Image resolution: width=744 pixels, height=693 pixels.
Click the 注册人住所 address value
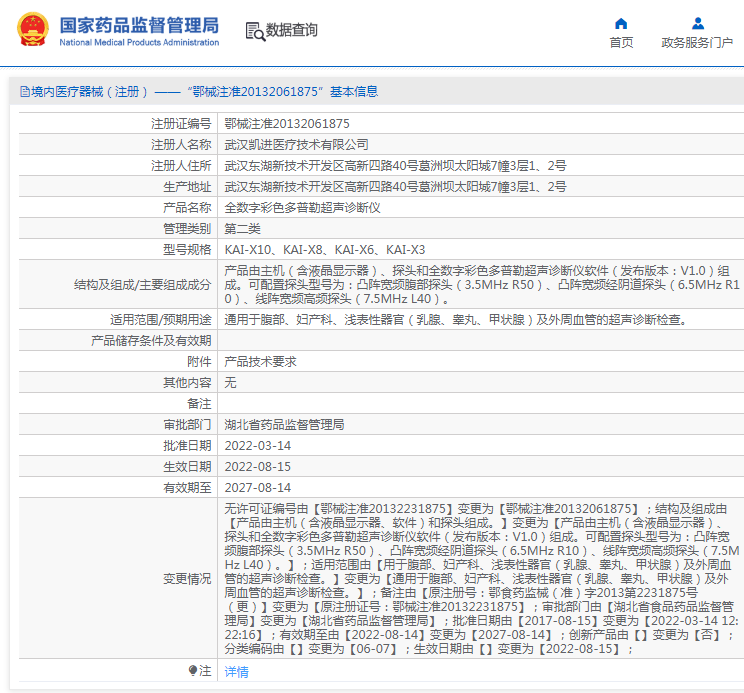point(395,166)
